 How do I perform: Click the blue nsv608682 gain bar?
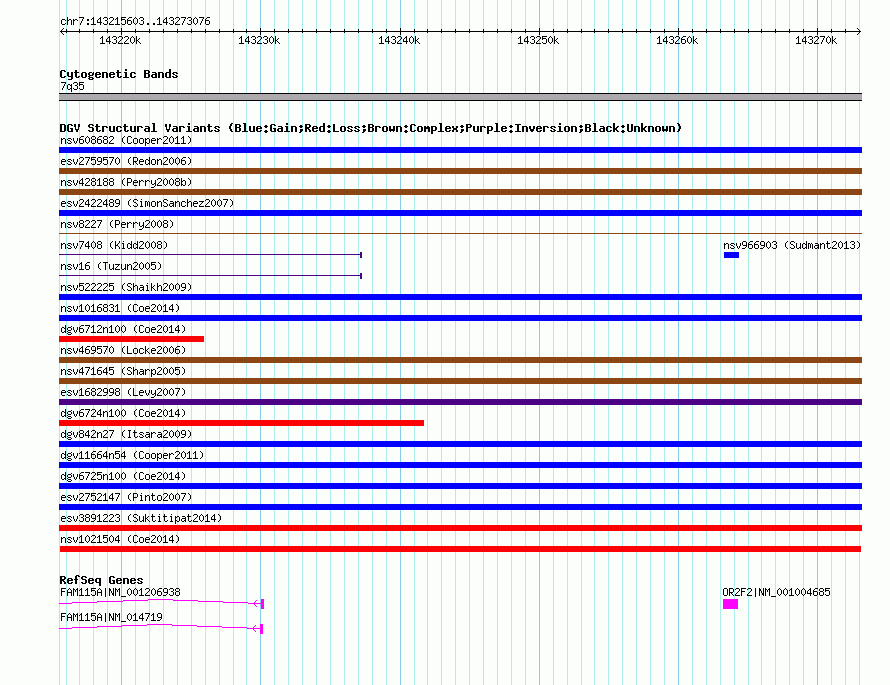460,150
